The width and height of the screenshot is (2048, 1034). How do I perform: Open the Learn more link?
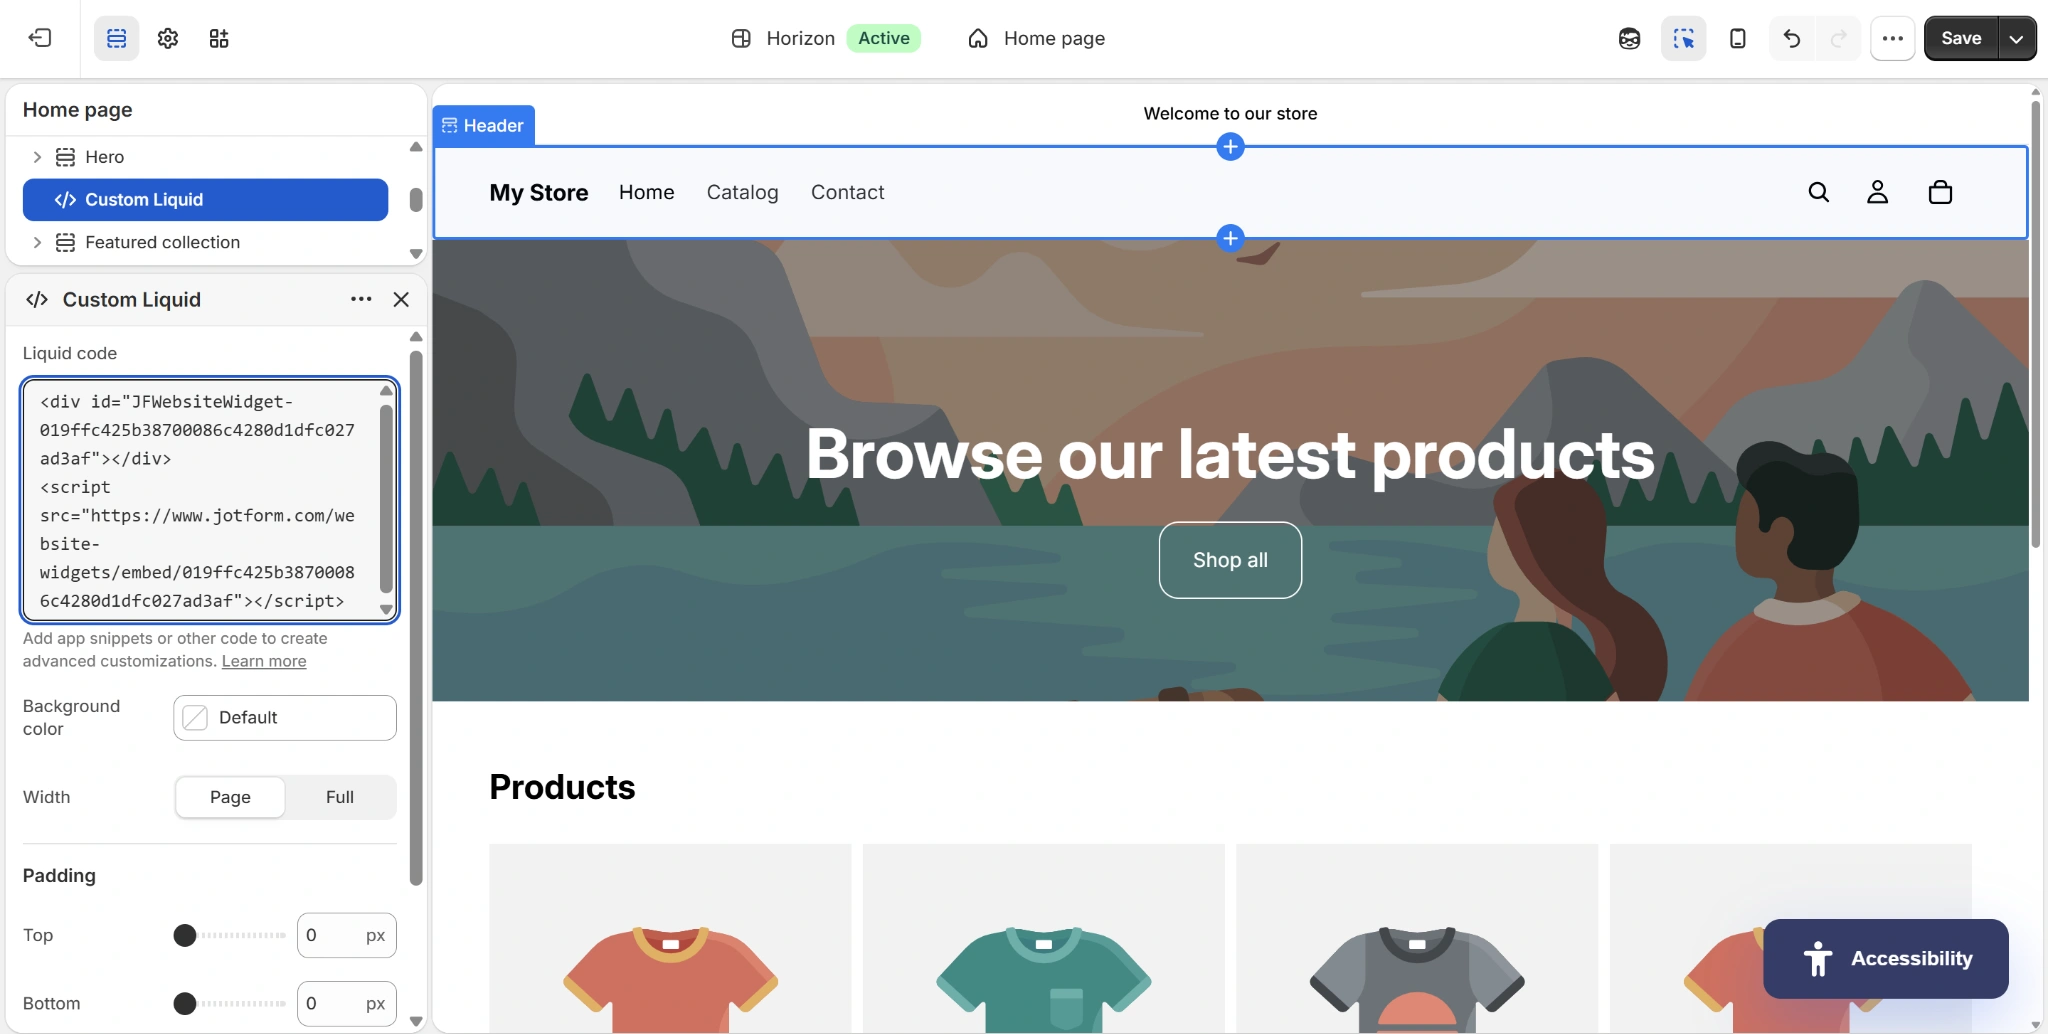click(x=264, y=661)
